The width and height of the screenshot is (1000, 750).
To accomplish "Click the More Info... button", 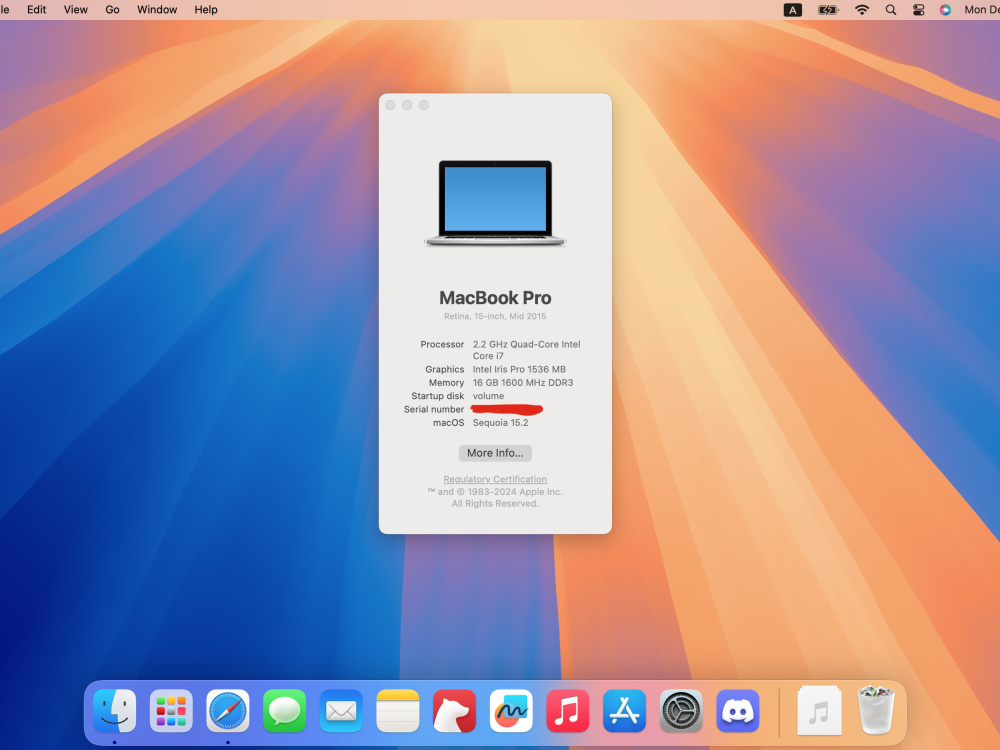I will [x=495, y=453].
